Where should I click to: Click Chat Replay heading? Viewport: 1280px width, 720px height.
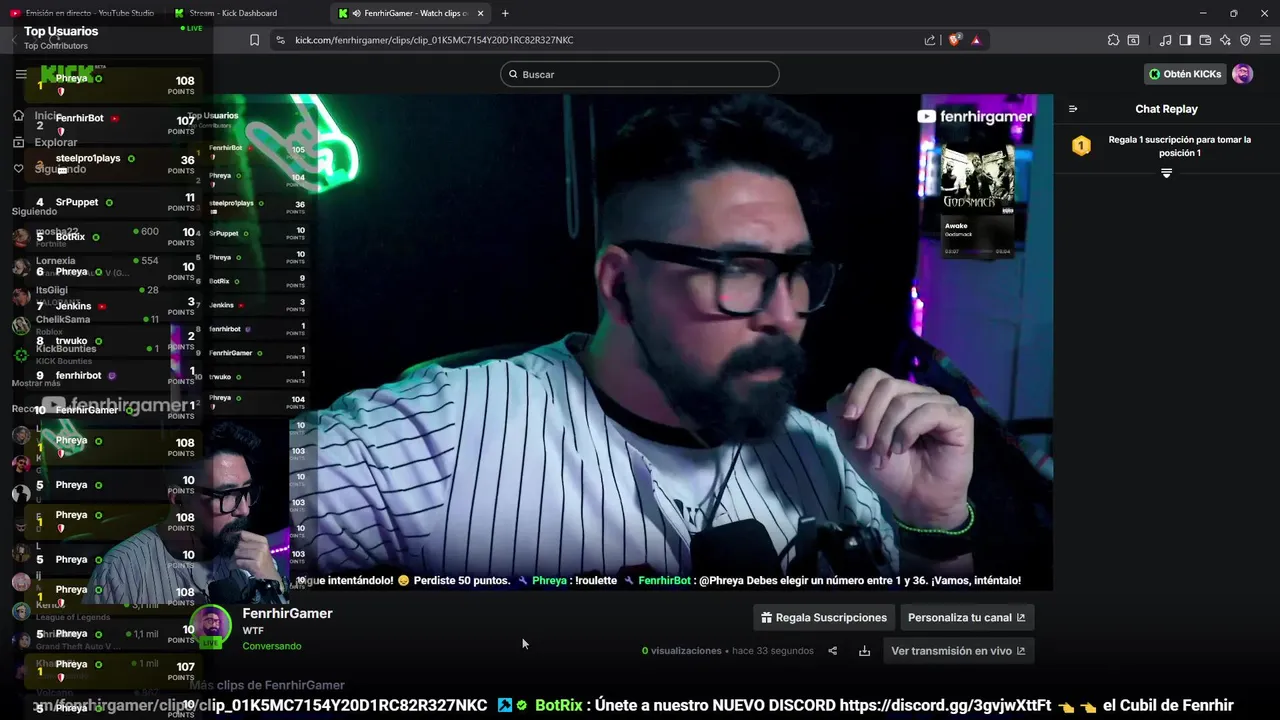(1166, 109)
